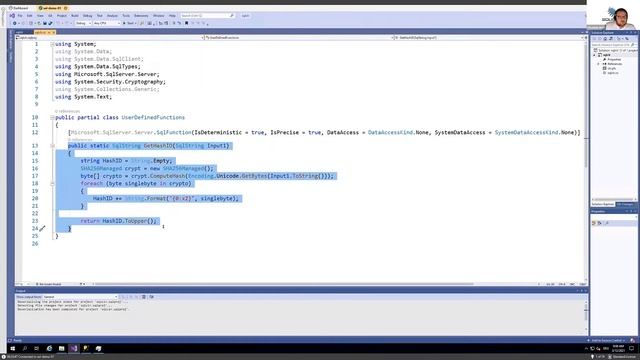
Task: Switch to the Git Changes bottom tab
Action: tap(625, 204)
